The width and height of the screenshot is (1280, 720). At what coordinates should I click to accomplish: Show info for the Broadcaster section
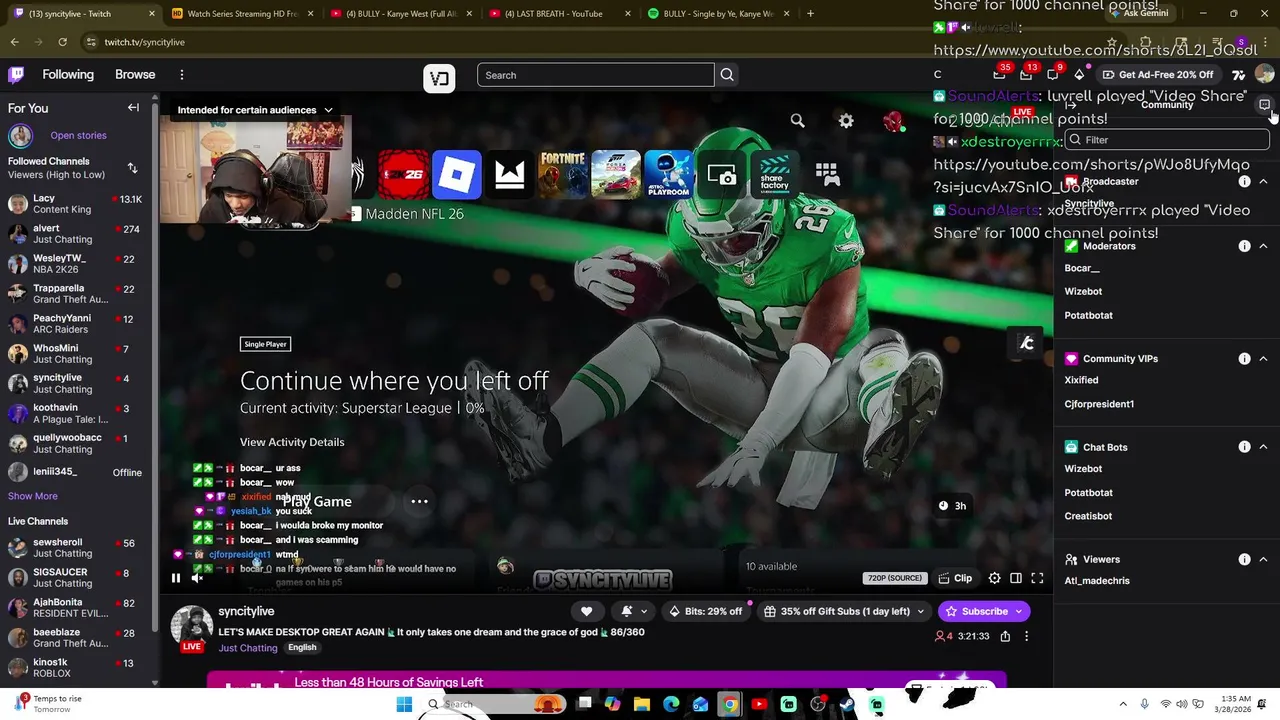click(x=1244, y=182)
